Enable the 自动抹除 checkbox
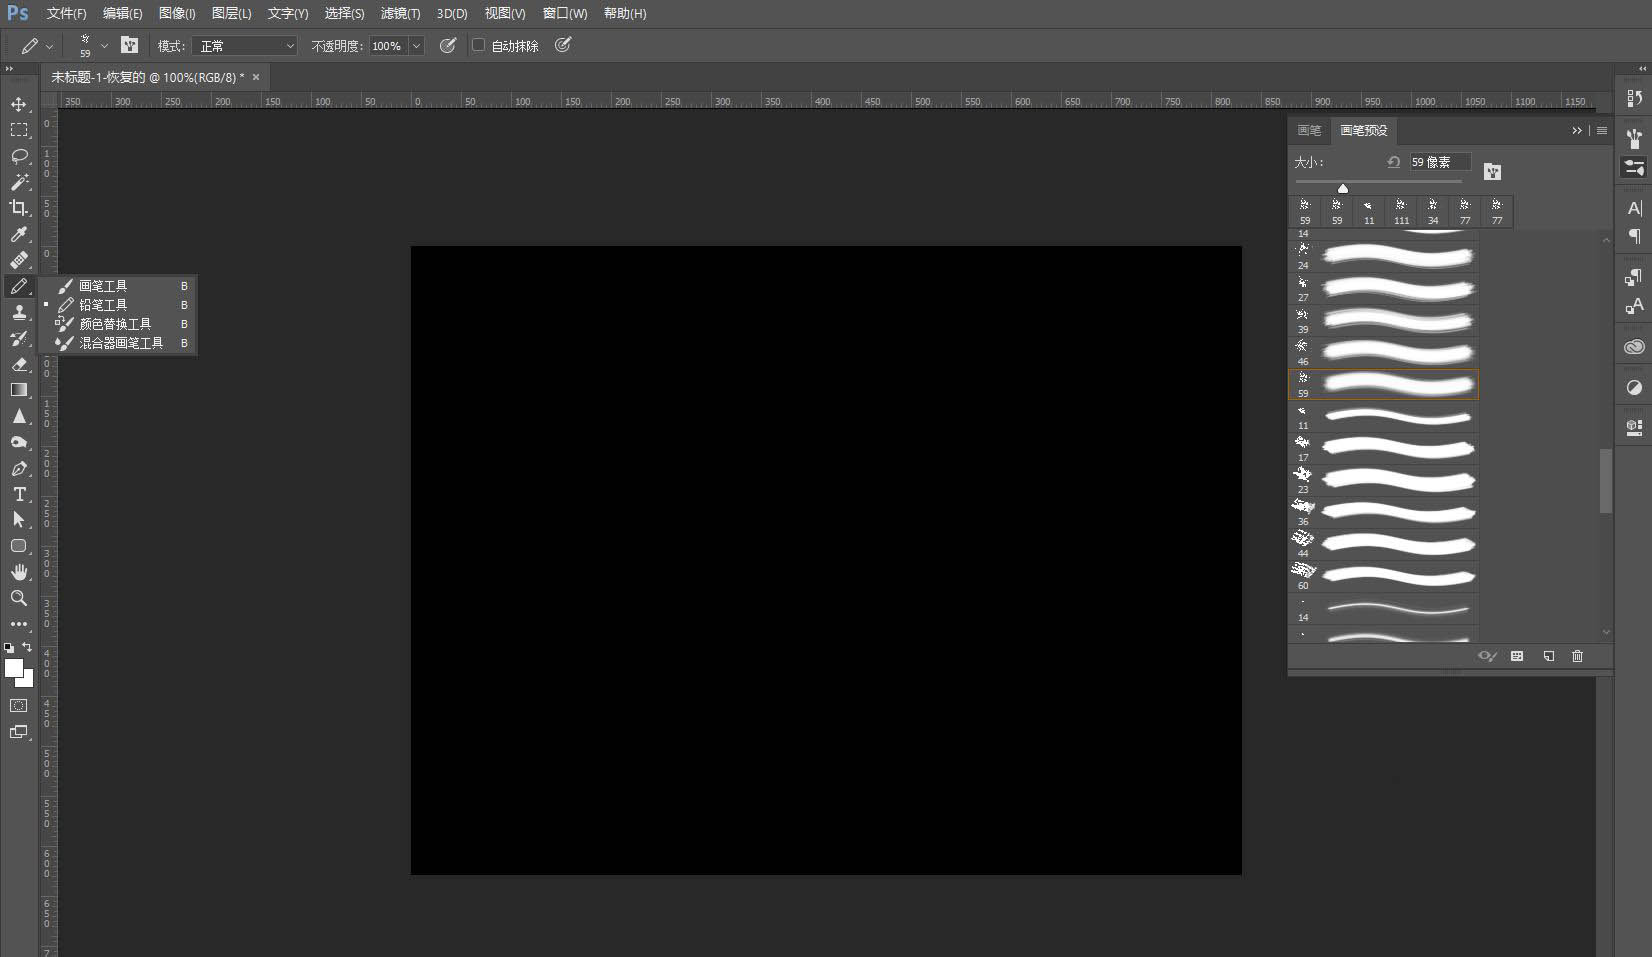 (479, 45)
